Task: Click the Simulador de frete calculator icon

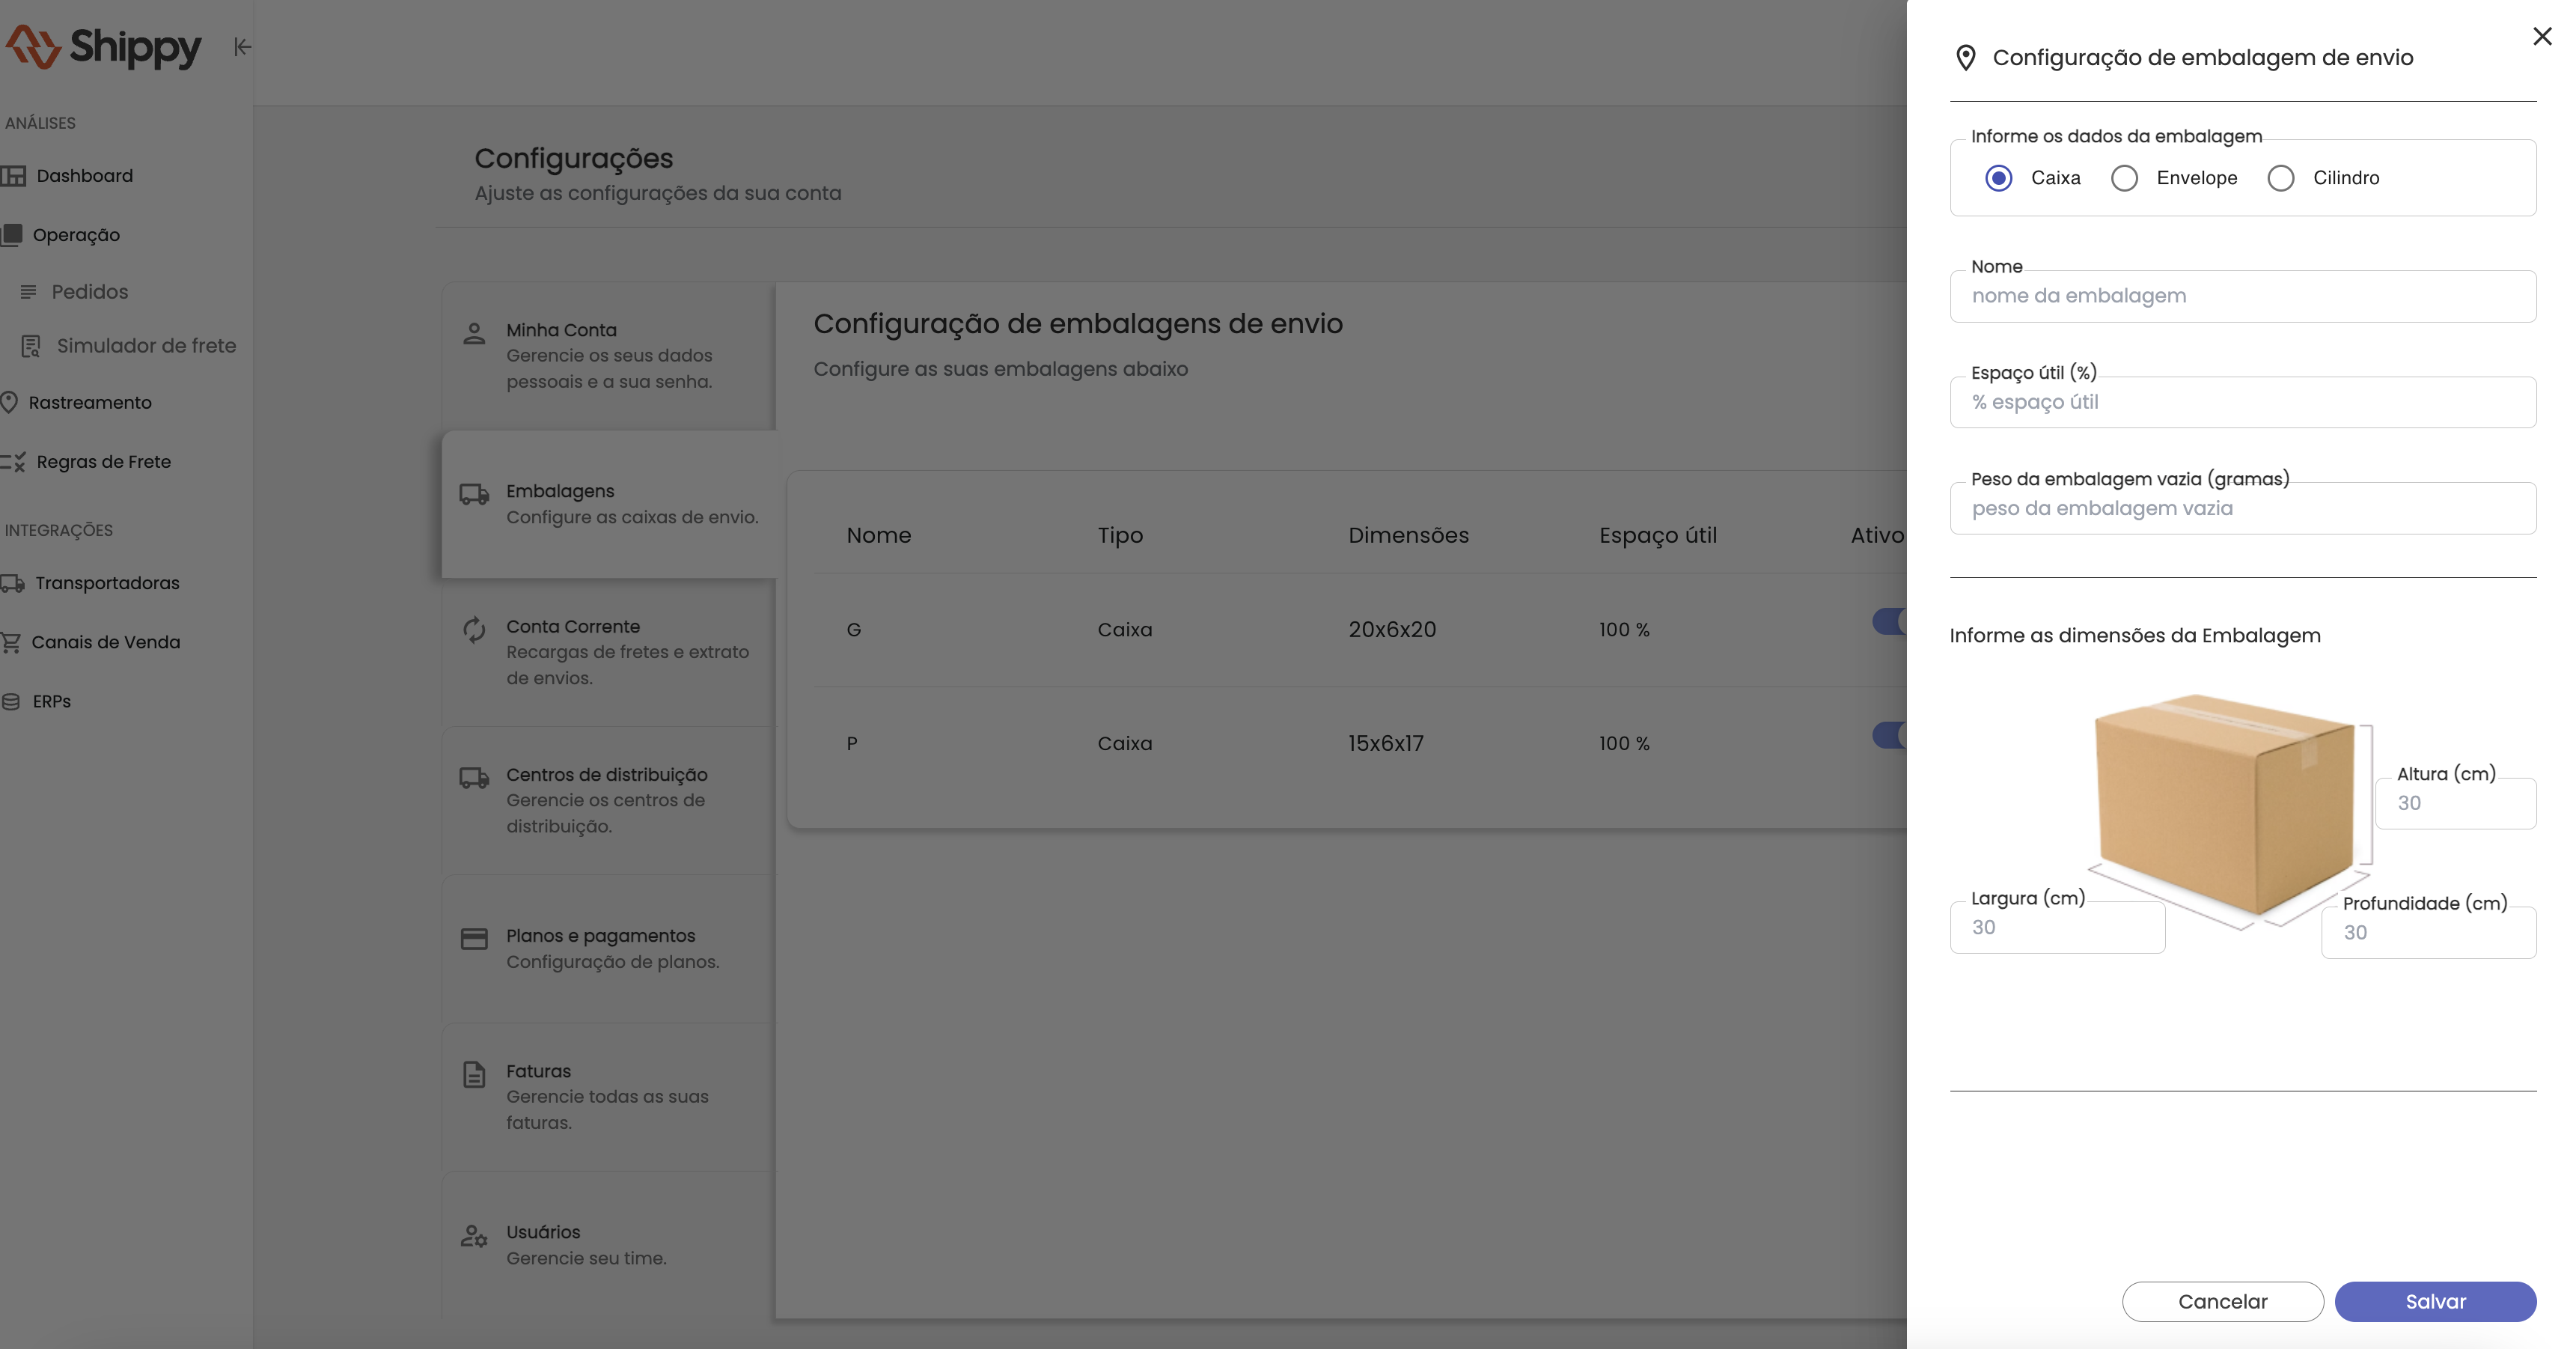Action: pyautogui.click(x=31, y=346)
